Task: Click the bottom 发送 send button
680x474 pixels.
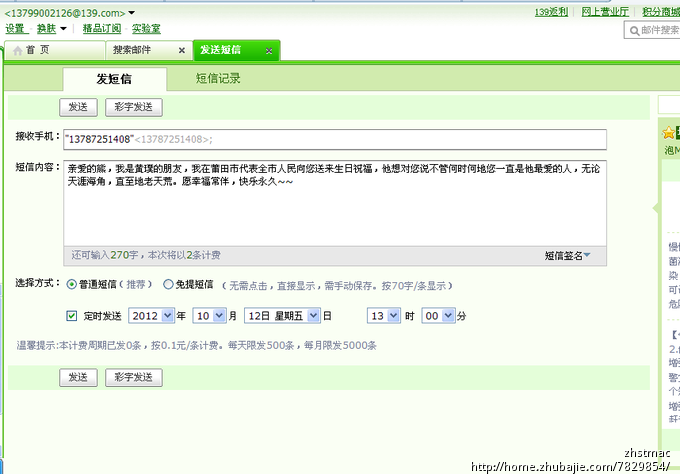Action: 78,377
